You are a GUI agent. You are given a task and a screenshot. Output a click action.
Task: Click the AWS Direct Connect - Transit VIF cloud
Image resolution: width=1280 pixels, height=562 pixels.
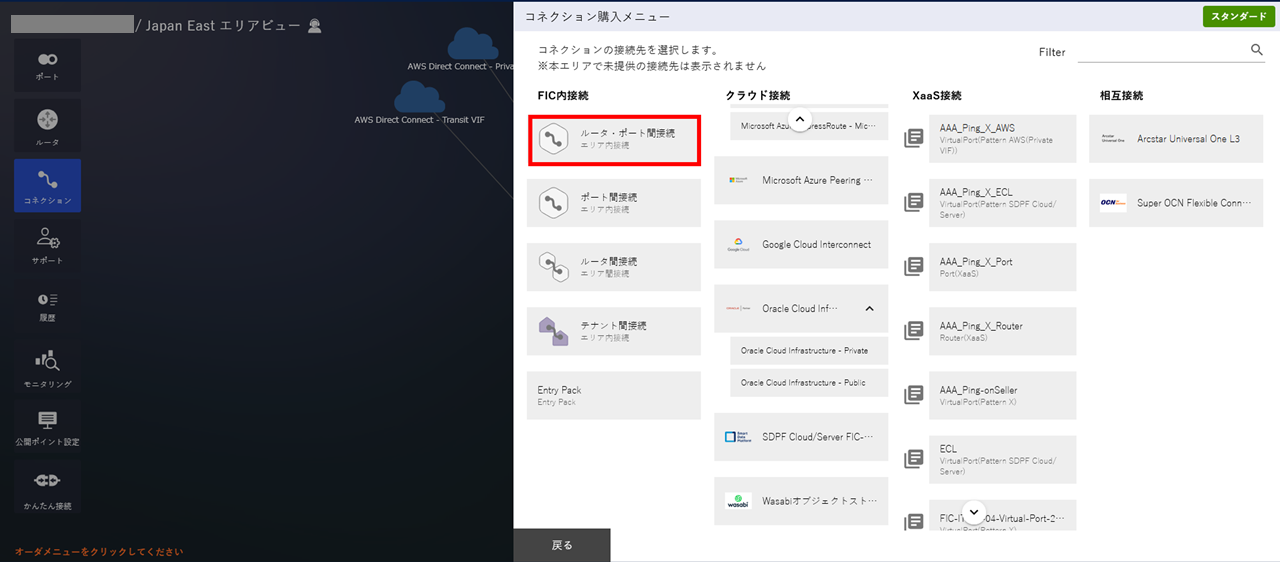419,97
